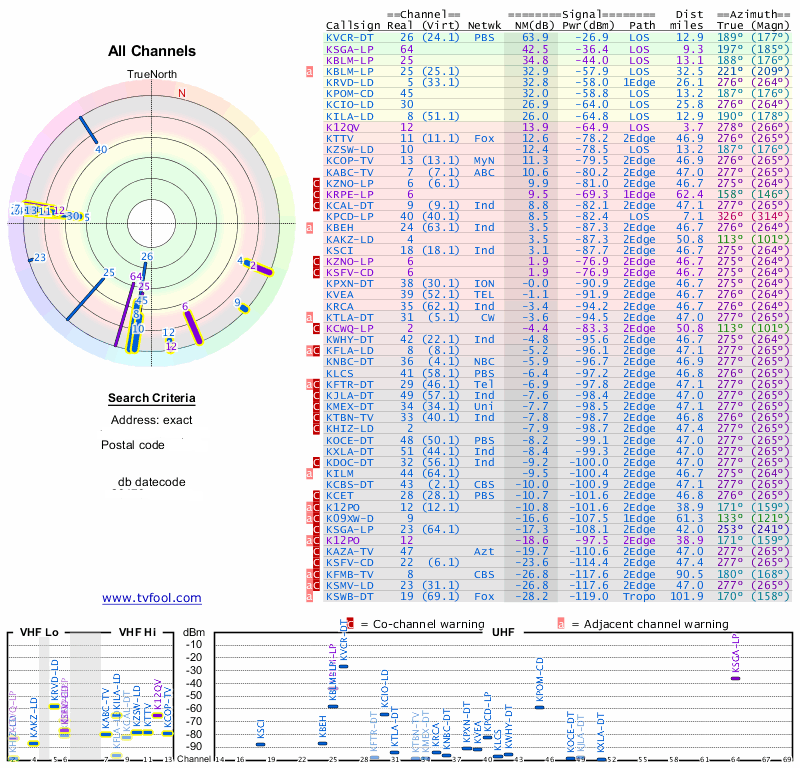The image size is (800, 768).
Task: Select the KVCR-DT callsign in the table
Action: click(348, 37)
